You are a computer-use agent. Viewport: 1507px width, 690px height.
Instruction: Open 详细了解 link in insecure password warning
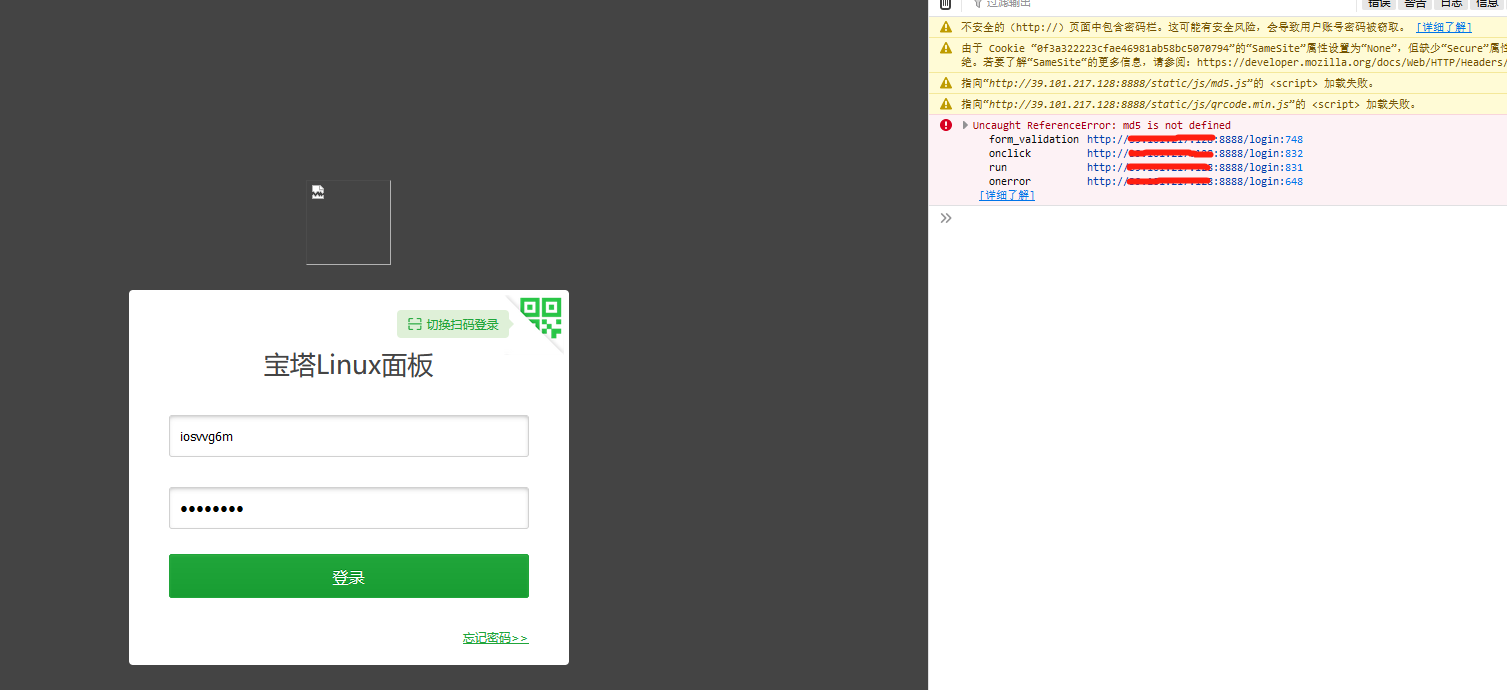click(1443, 27)
